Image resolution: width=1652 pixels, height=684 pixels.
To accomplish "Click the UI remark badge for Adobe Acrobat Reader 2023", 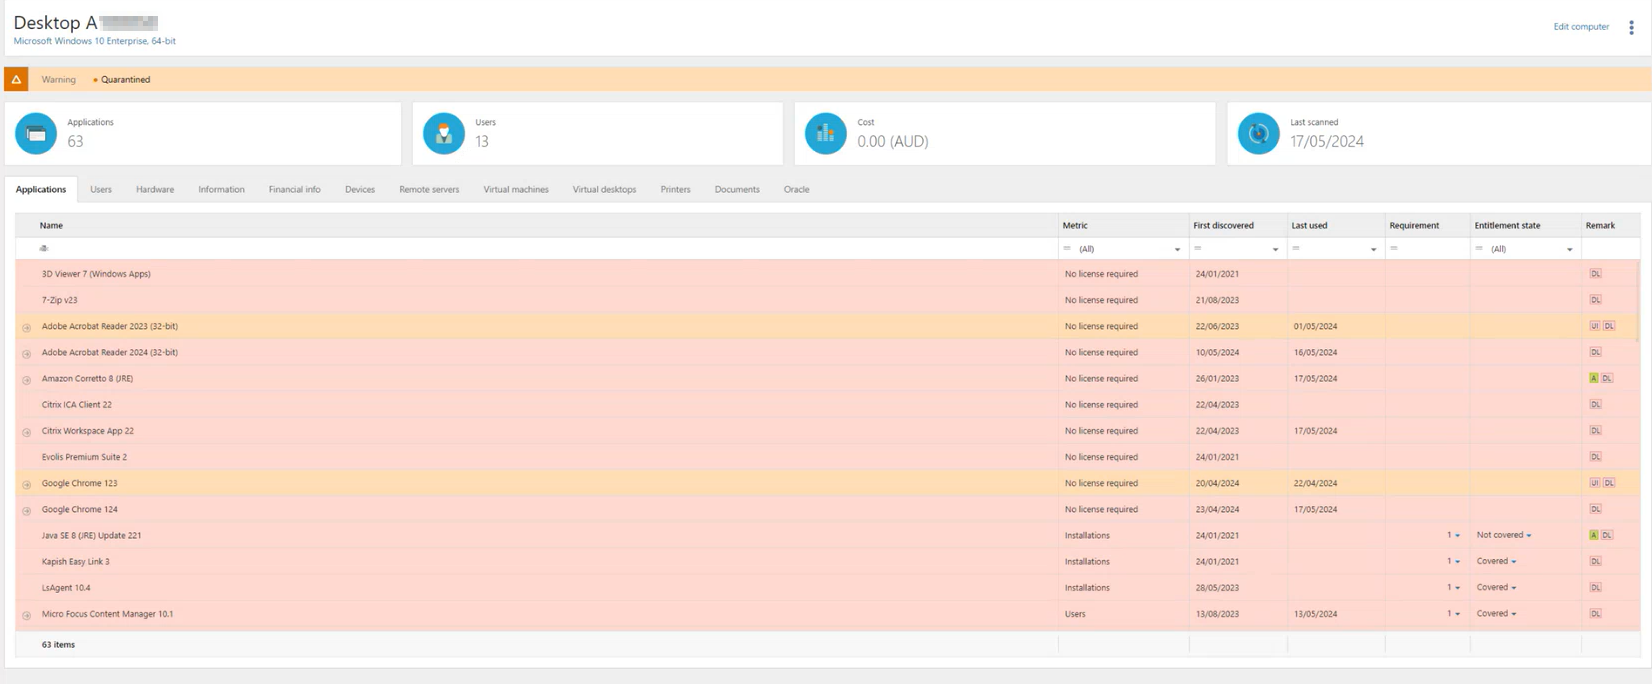I will [x=1594, y=326].
